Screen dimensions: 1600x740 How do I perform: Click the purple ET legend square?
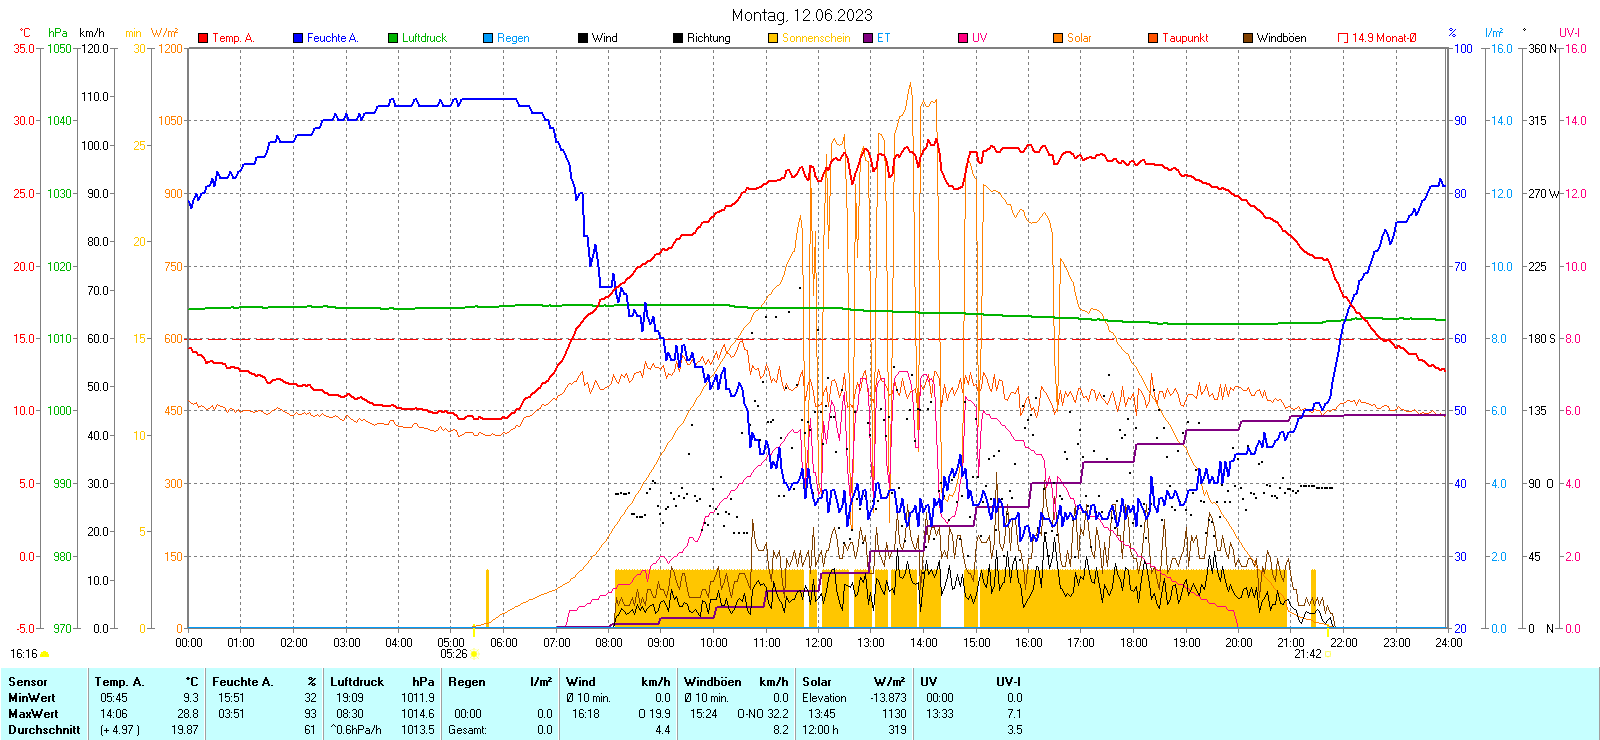coord(868,38)
